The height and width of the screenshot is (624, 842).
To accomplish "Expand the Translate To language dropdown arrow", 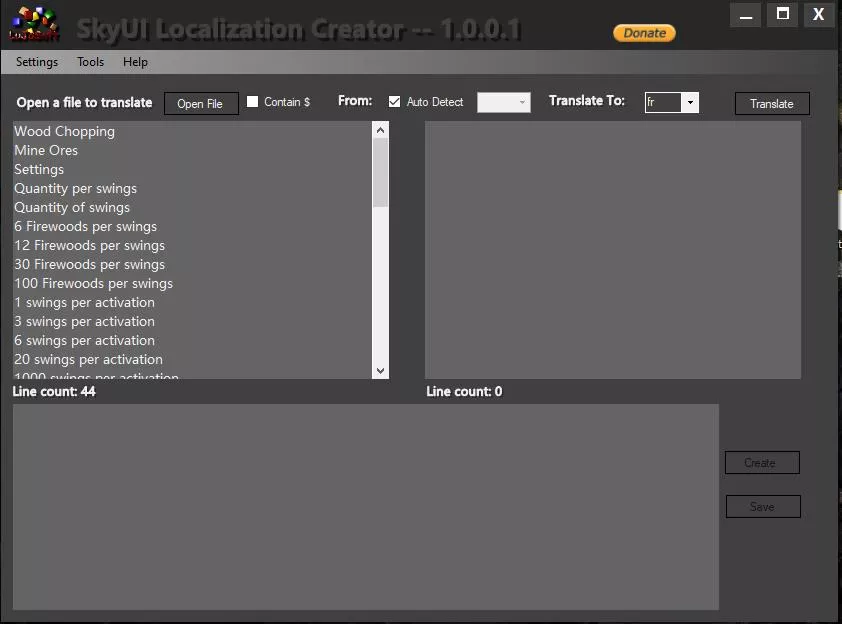I will 690,103.
